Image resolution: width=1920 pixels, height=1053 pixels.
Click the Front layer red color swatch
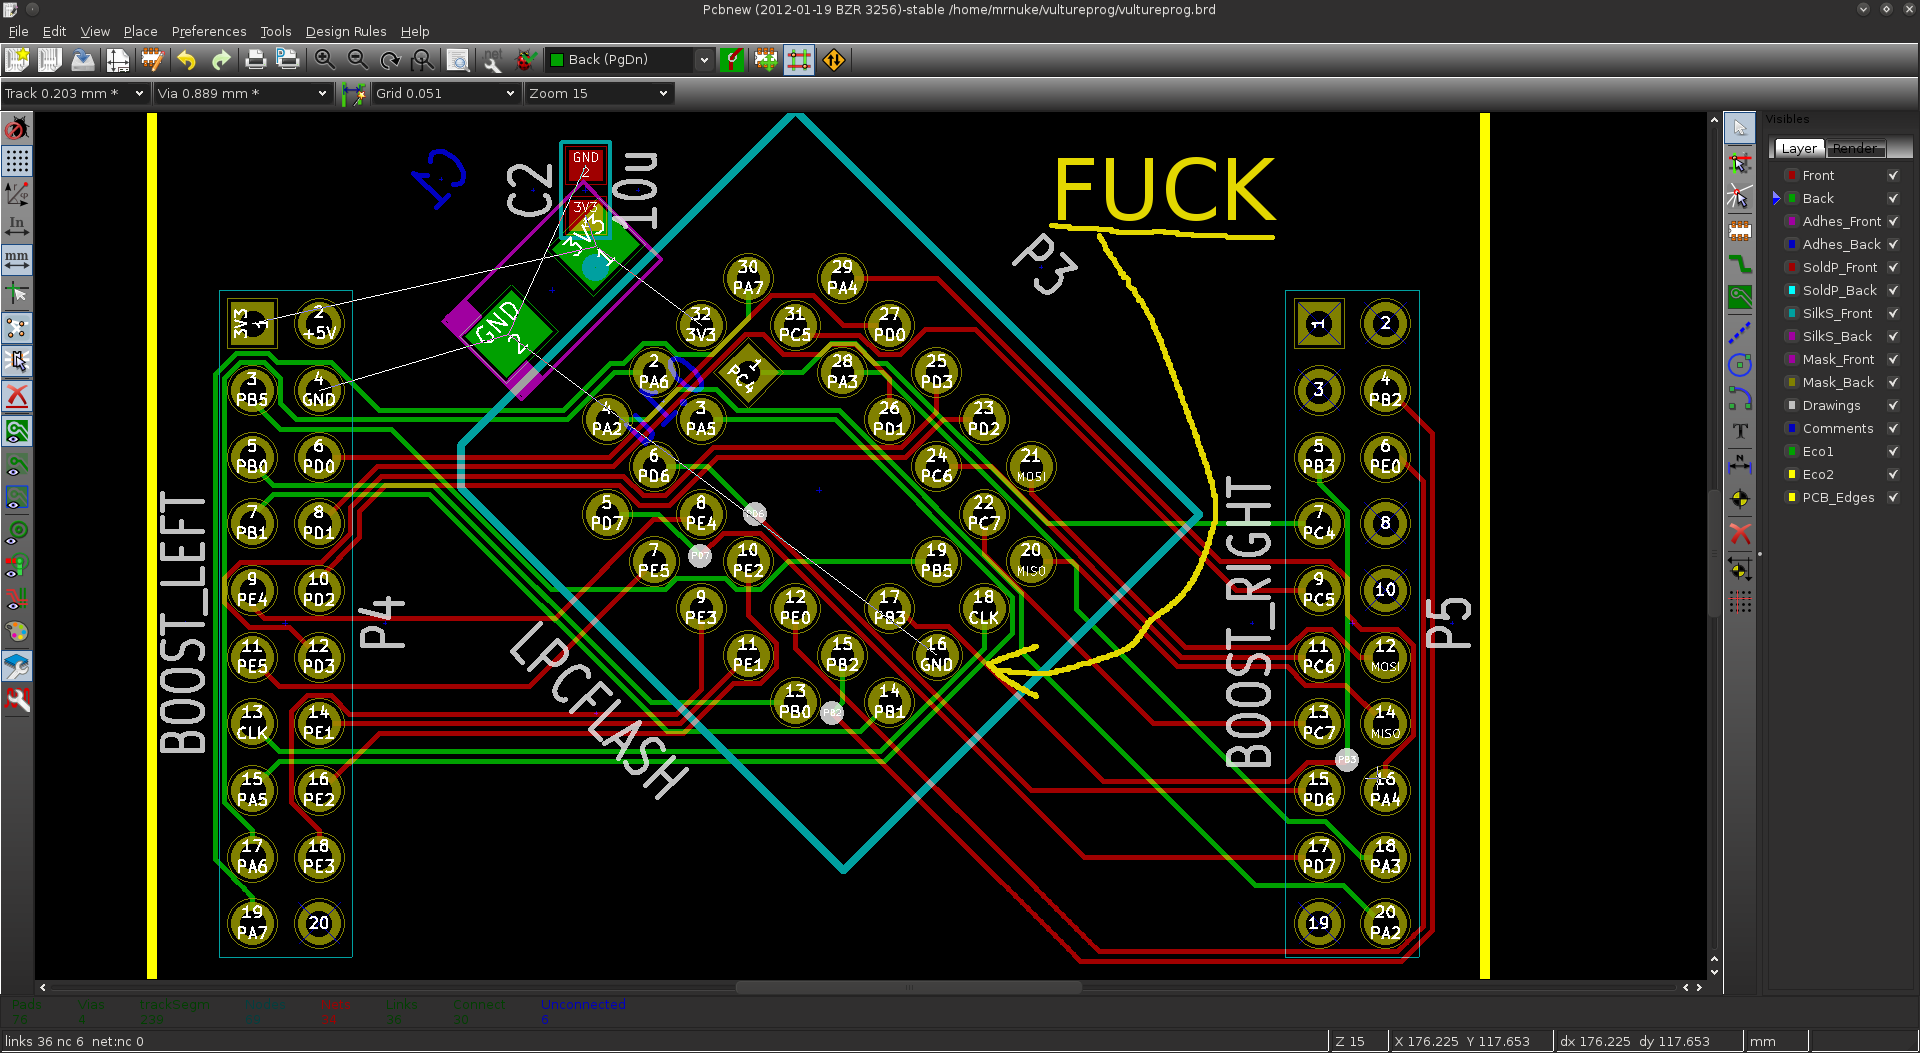pos(1792,175)
